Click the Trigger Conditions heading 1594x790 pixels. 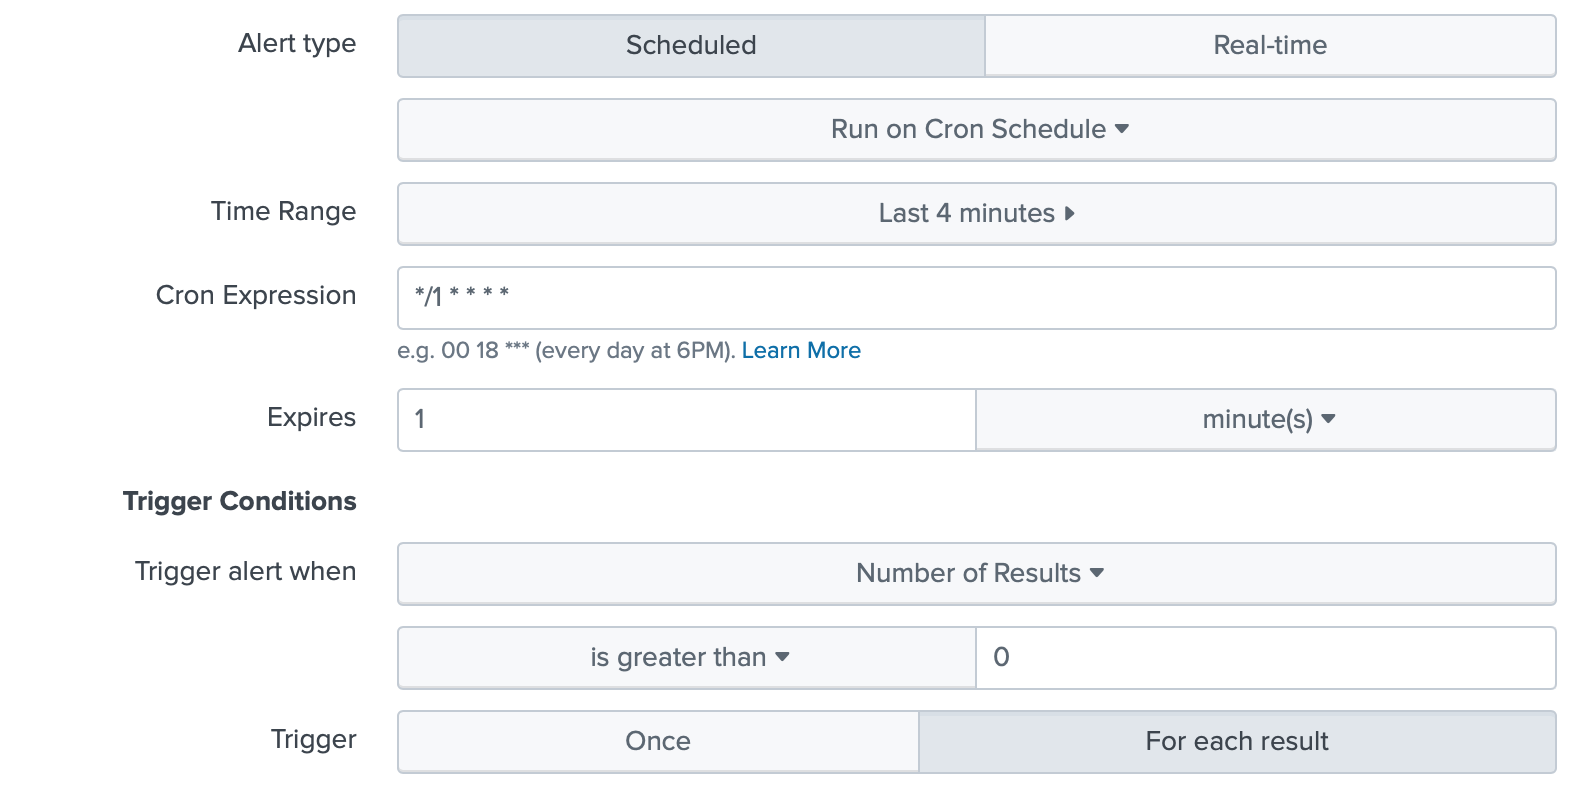[x=239, y=502]
